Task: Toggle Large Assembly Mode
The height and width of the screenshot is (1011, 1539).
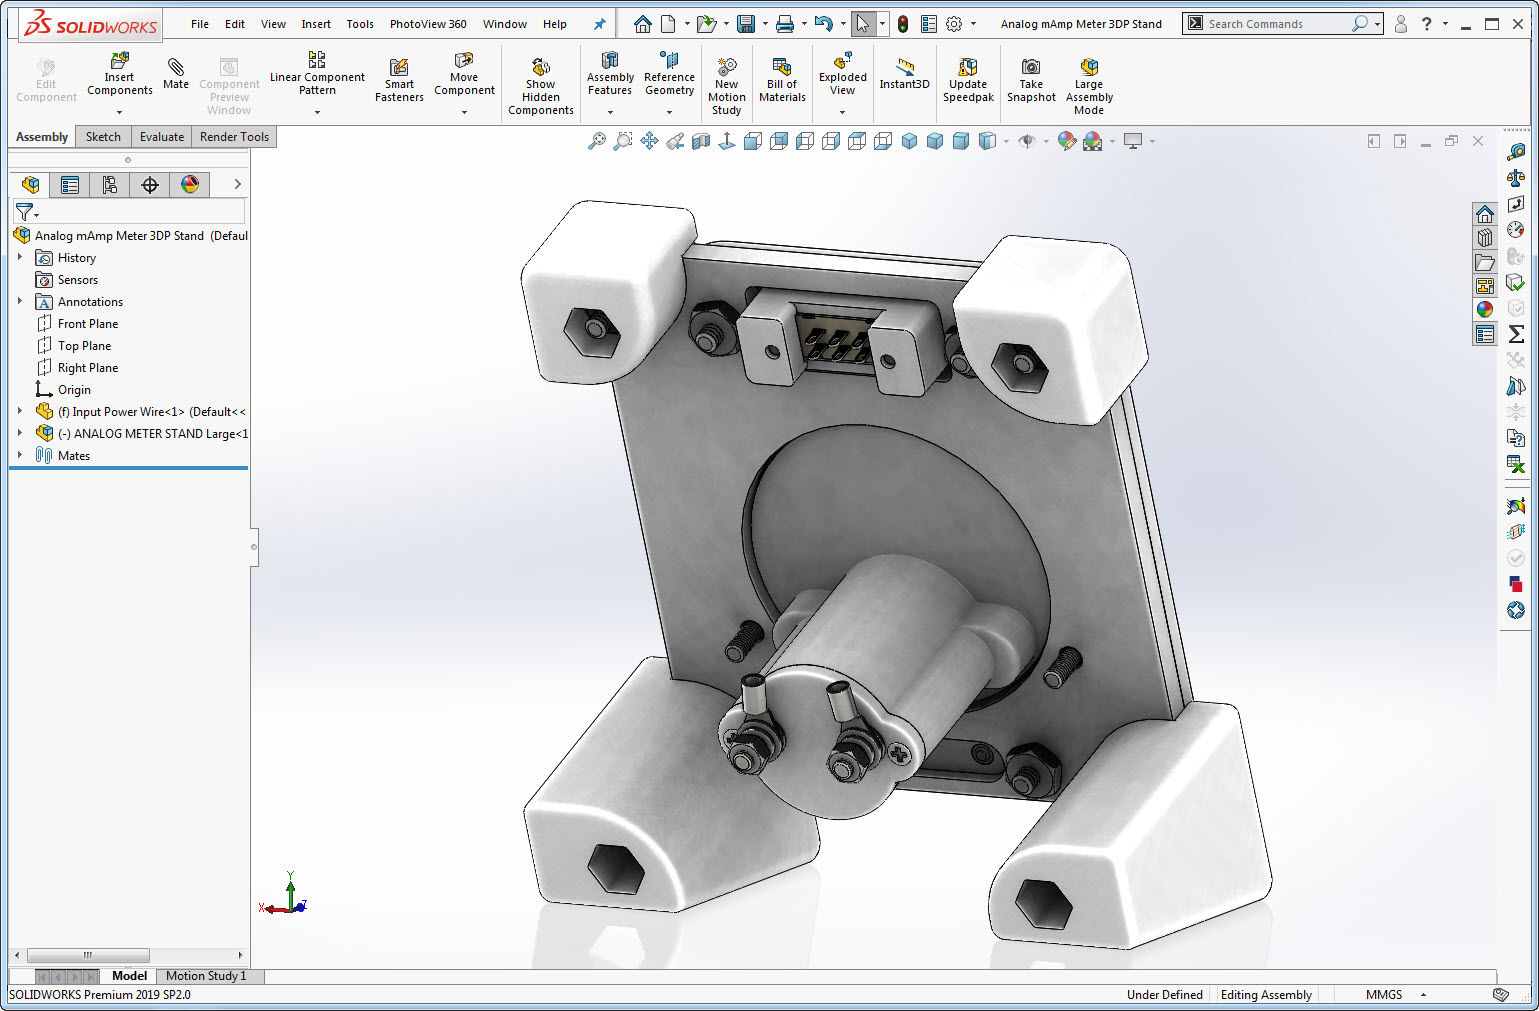Action: pyautogui.click(x=1089, y=67)
